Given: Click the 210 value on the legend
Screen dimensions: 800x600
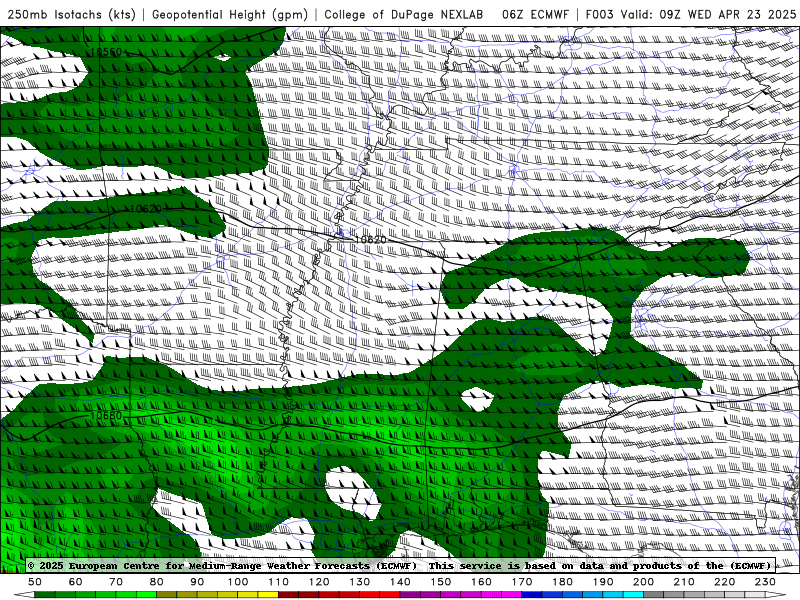Looking at the screenshot, I should 684,582.
